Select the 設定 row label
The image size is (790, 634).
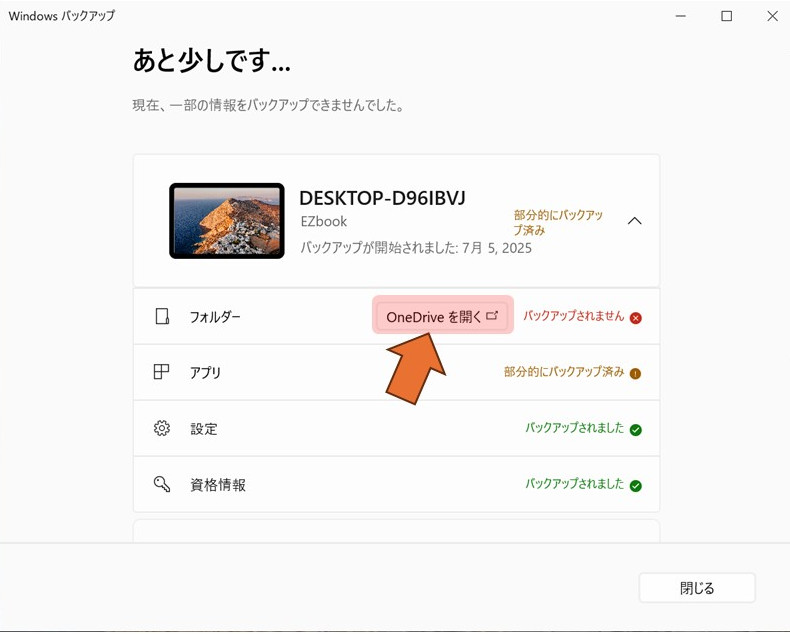tap(203, 429)
